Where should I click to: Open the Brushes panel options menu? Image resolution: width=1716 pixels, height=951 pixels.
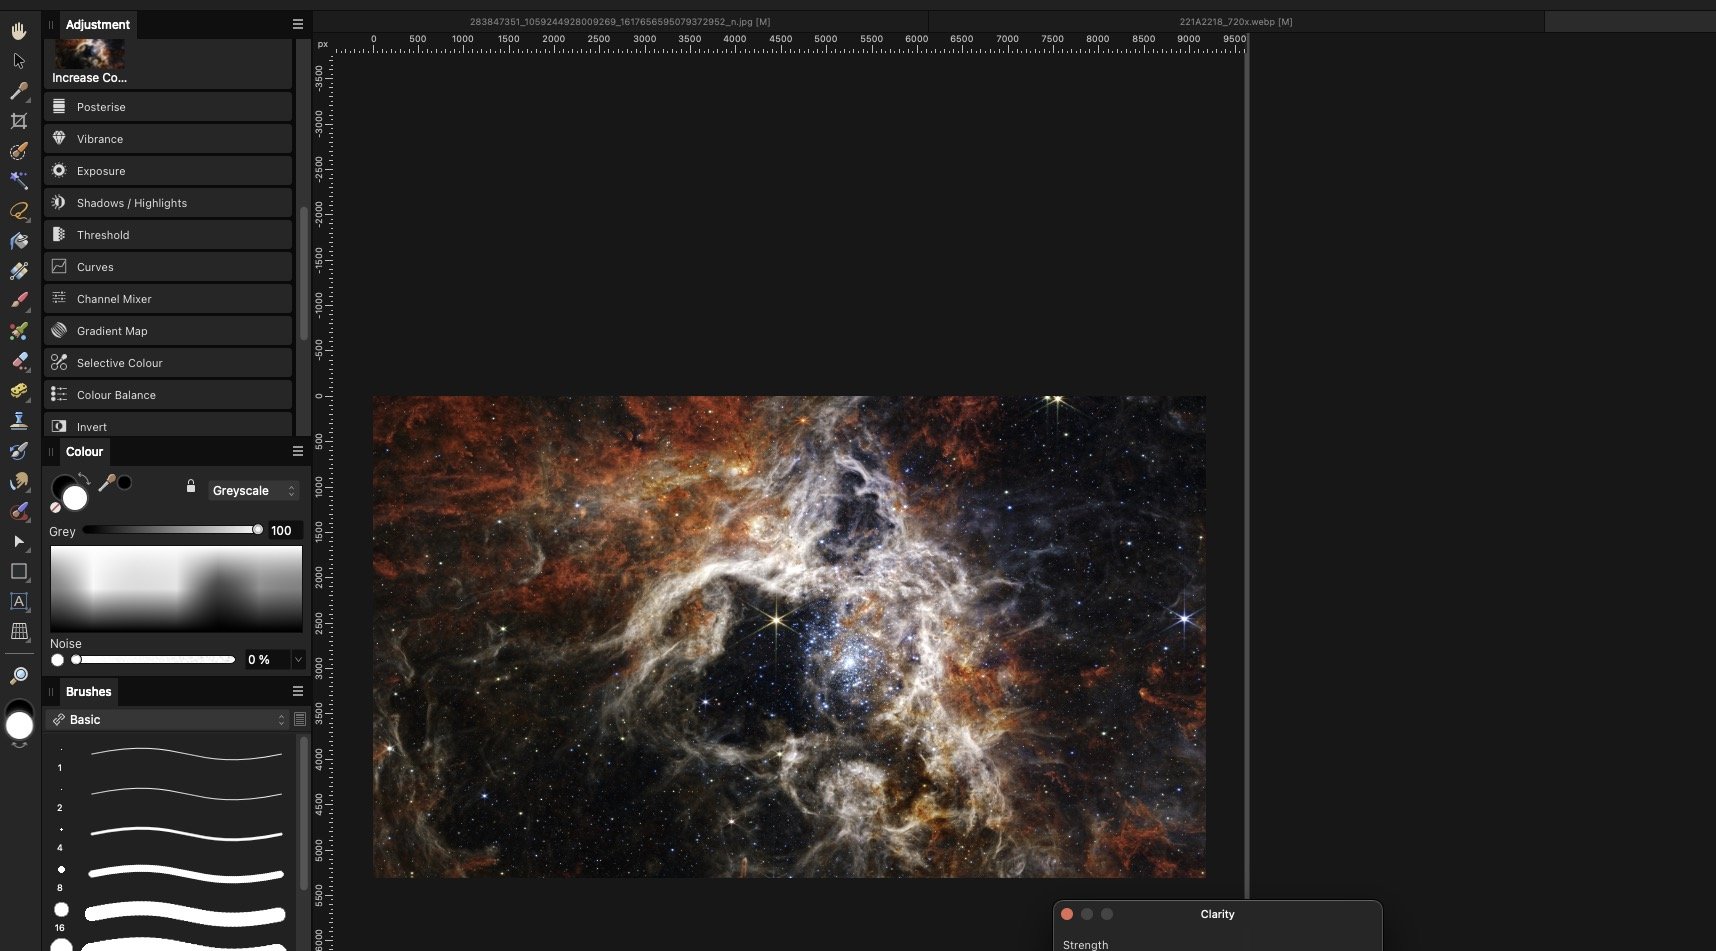coord(297,691)
